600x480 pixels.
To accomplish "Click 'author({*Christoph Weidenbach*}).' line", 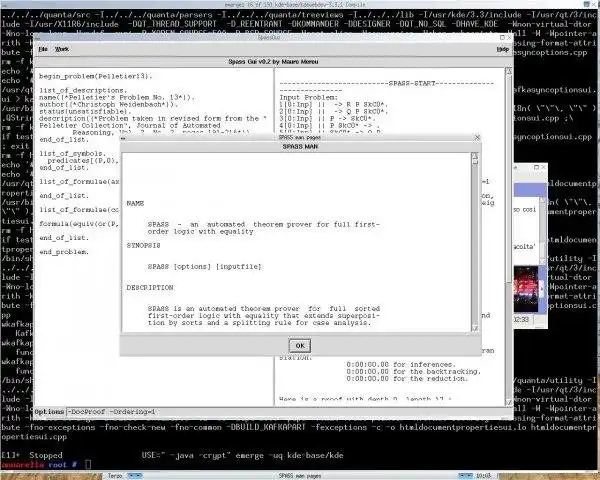I will click(x=108, y=104).
